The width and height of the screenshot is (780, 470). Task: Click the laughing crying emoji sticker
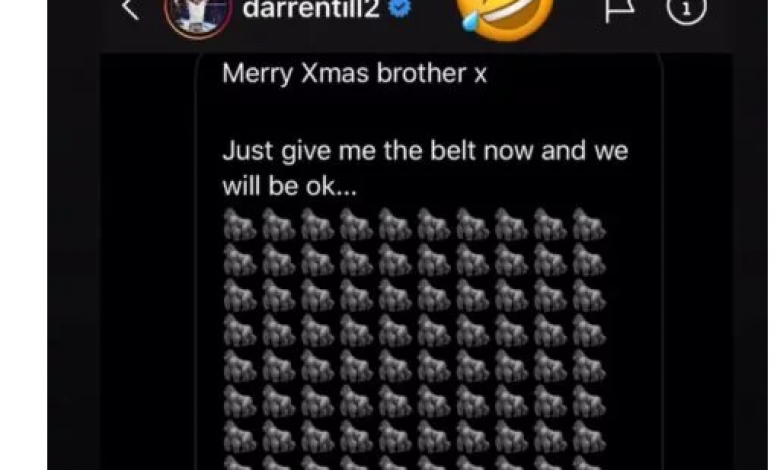(x=505, y=17)
